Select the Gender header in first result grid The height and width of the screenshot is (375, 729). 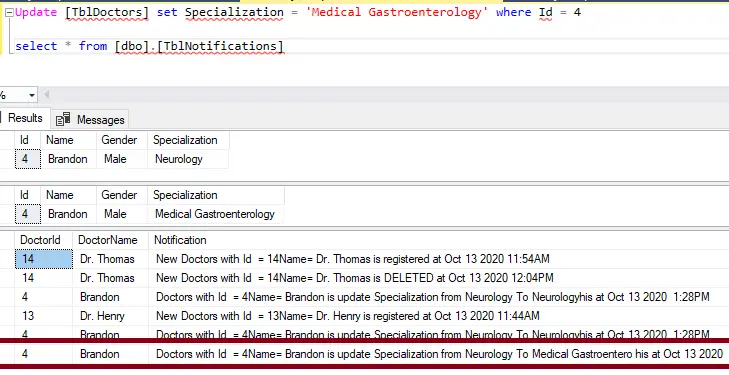[x=122, y=140]
